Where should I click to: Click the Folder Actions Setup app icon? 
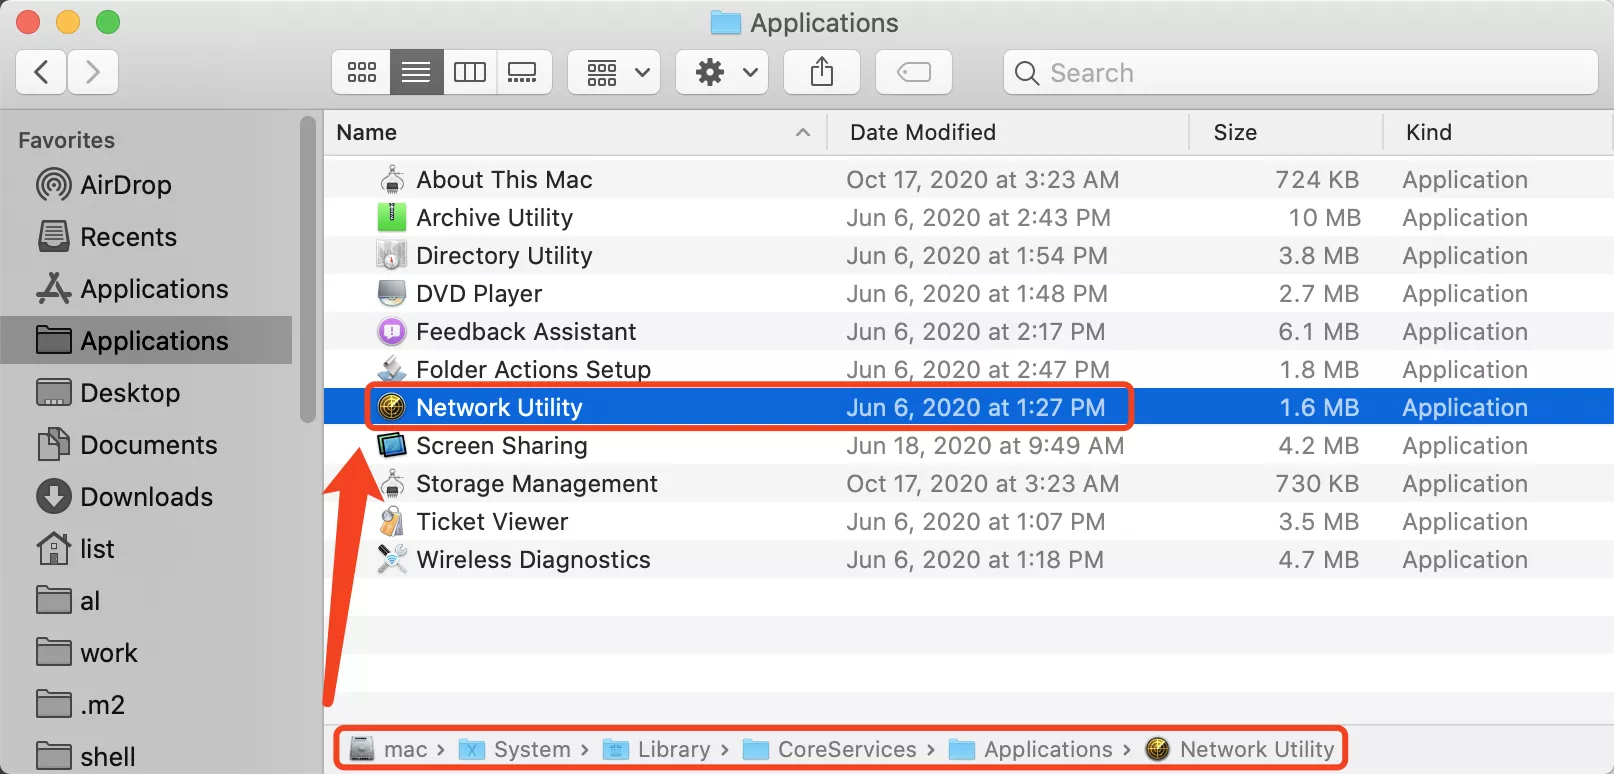pyautogui.click(x=392, y=370)
